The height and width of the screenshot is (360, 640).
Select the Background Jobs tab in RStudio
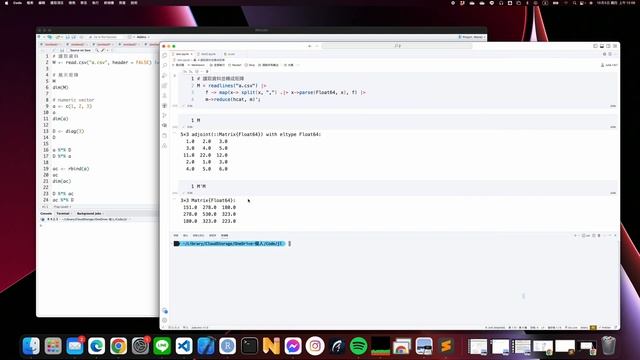pyautogui.click(x=89, y=213)
